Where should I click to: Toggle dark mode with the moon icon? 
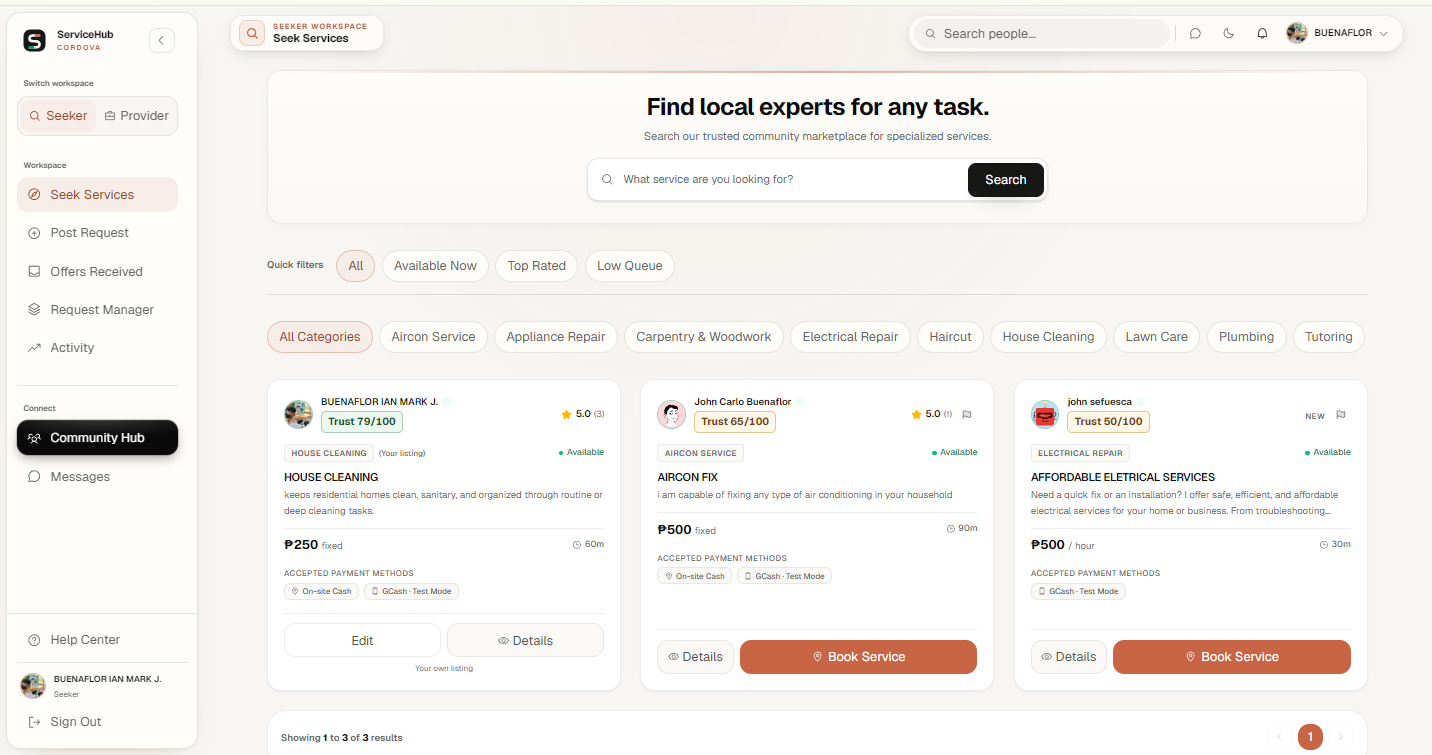(1228, 33)
